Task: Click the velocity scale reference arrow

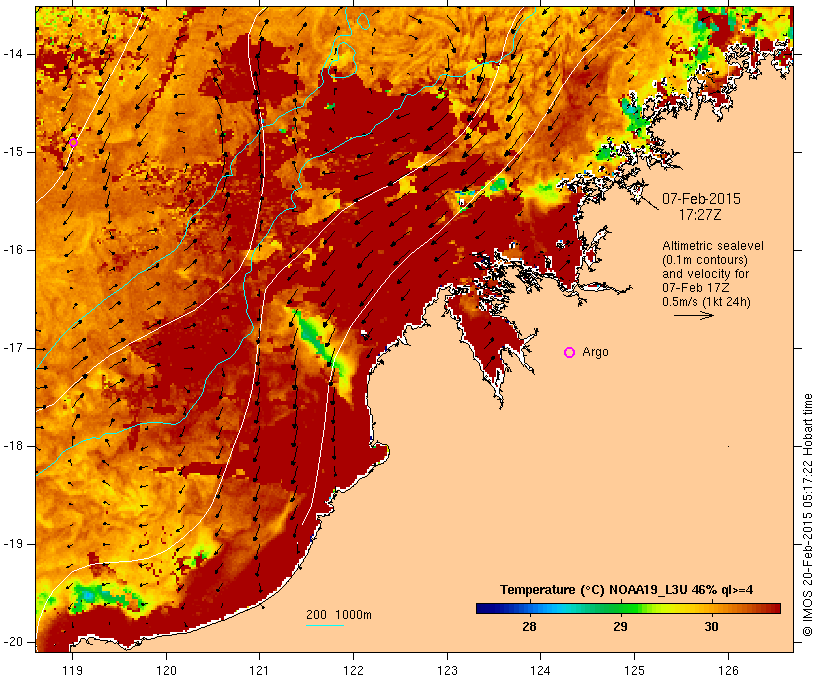Action: coord(693,315)
